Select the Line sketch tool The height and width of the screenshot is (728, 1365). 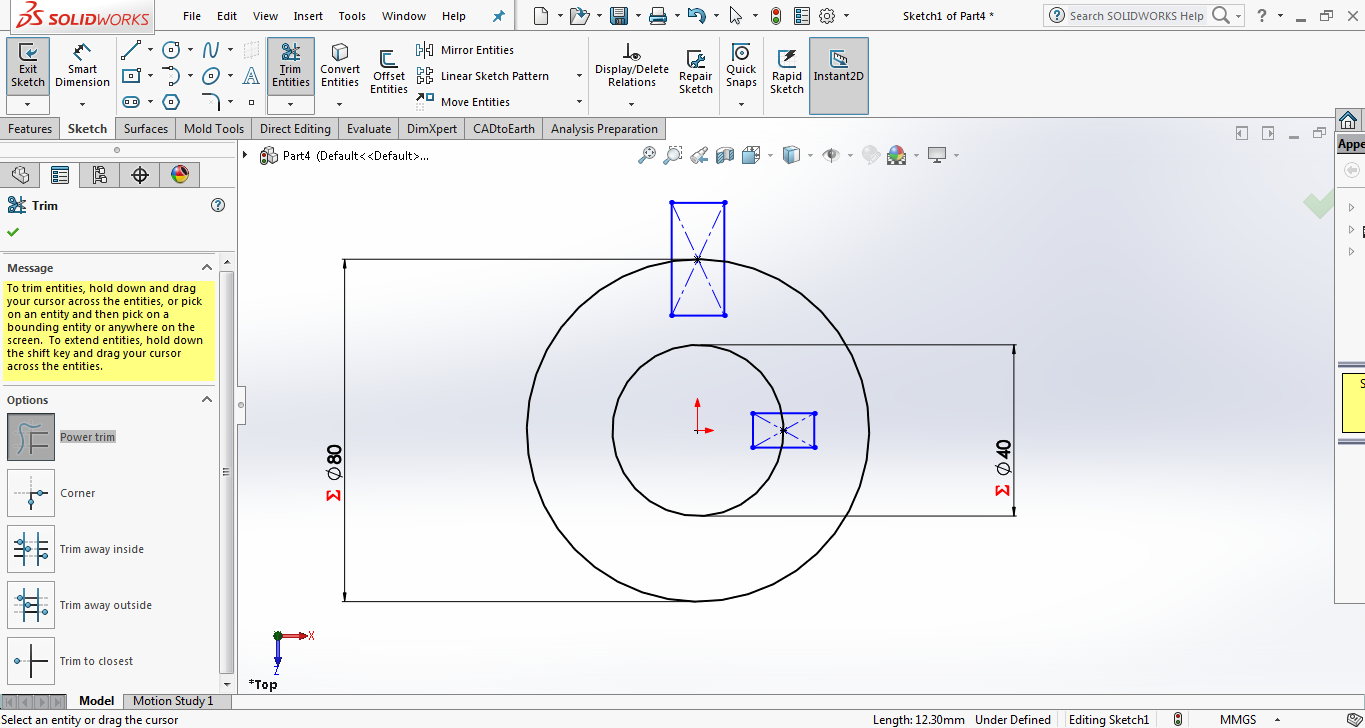[x=130, y=50]
